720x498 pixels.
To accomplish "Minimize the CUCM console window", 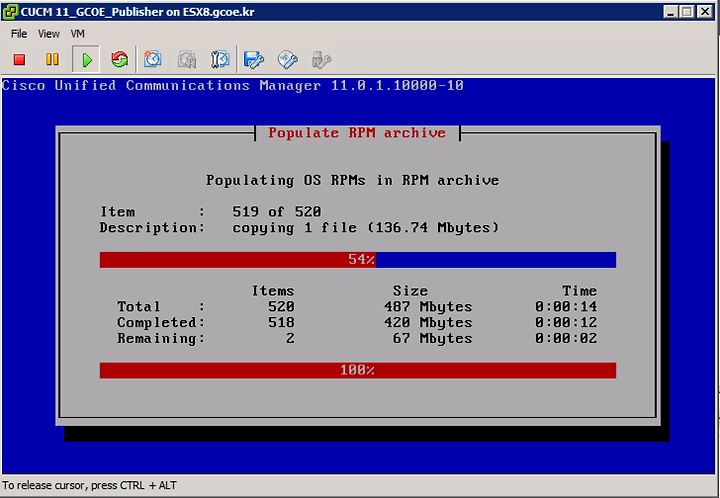I will tap(671, 11).
